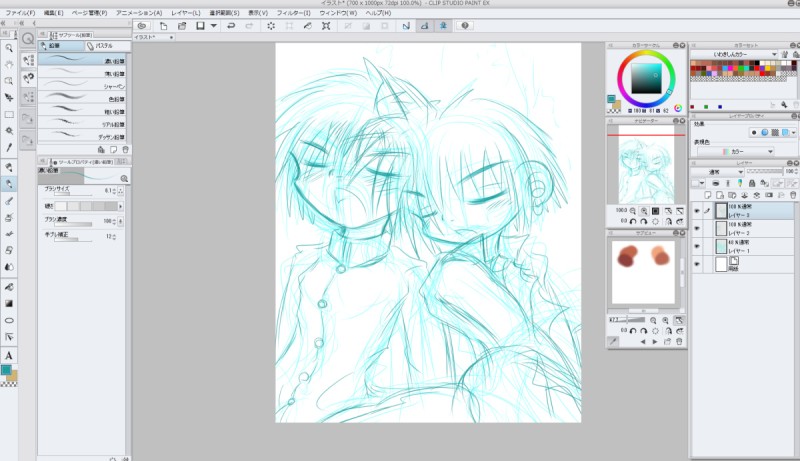Viewport: 800px width, 461px height.
Task: Click the Save floppy icon in command bar
Action: (x=201, y=25)
